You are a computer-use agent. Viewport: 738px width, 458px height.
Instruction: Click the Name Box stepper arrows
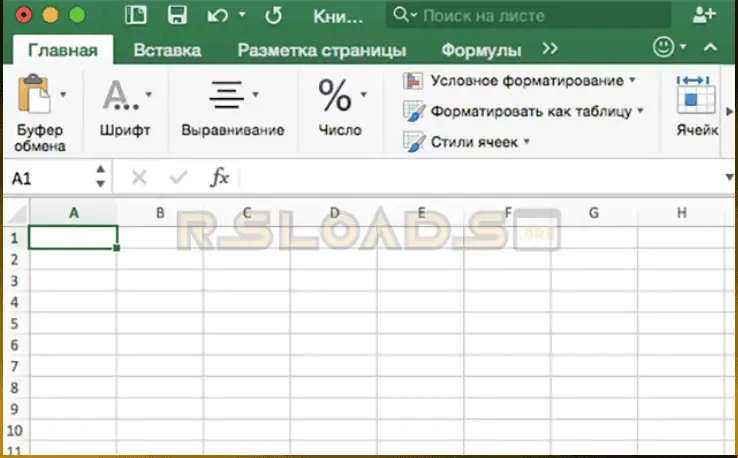coord(100,177)
